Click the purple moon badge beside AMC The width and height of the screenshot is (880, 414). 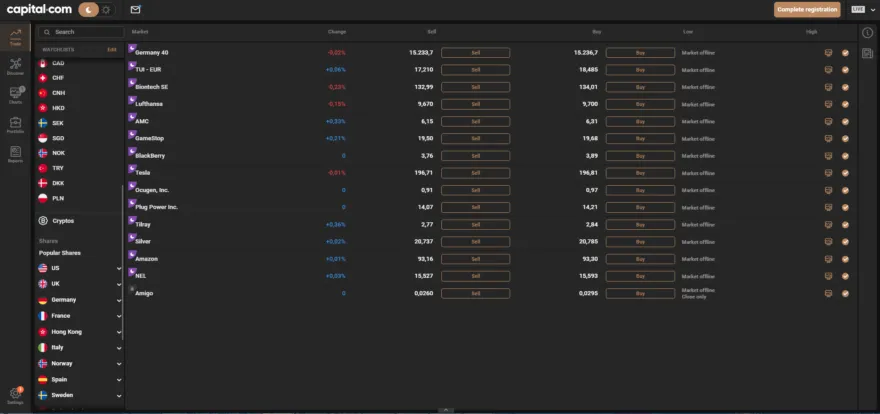(132, 117)
